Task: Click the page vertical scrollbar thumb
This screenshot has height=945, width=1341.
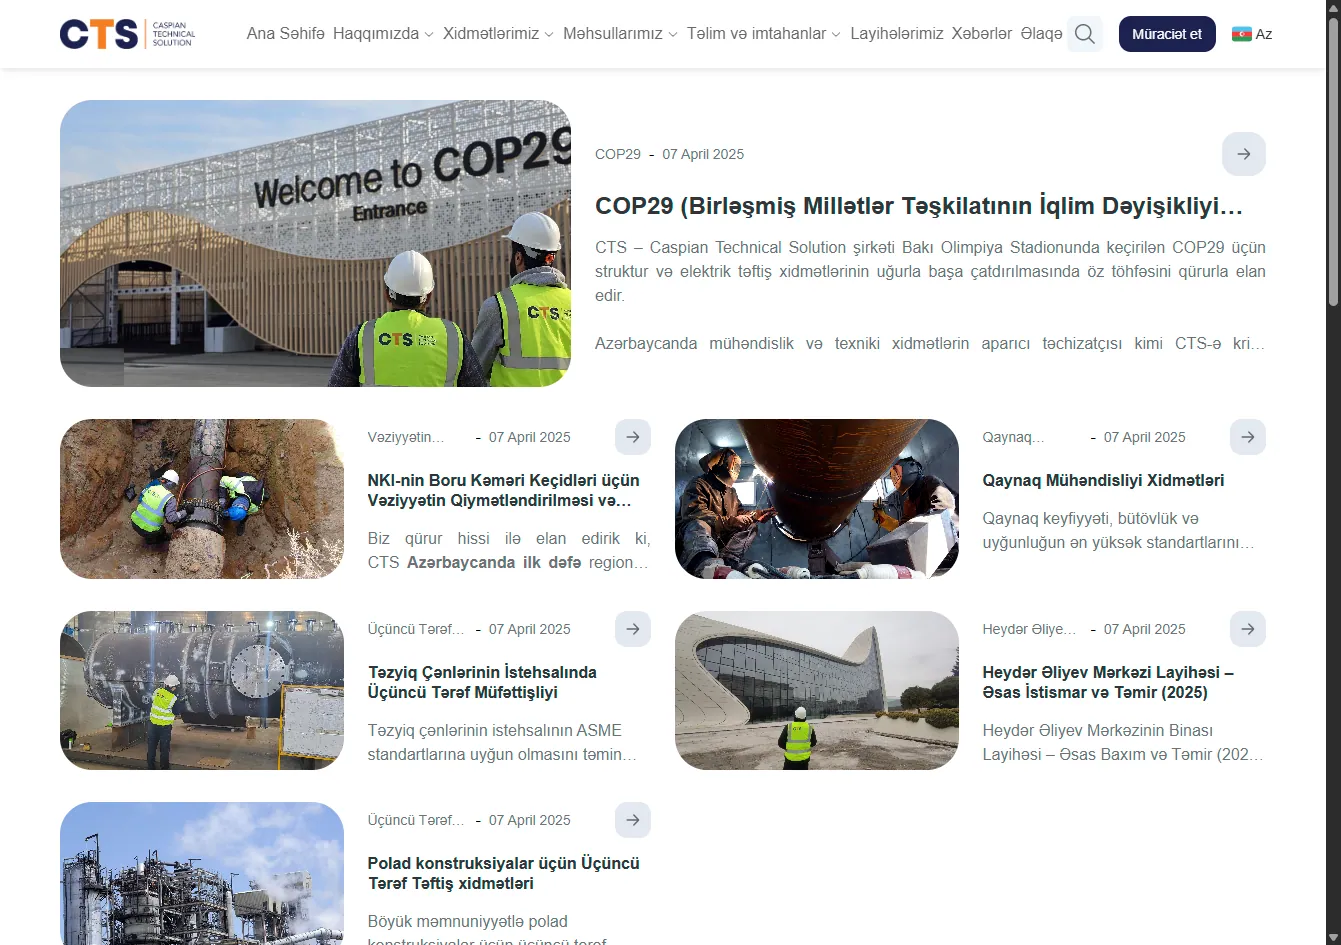Action: [x=1333, y=160]
